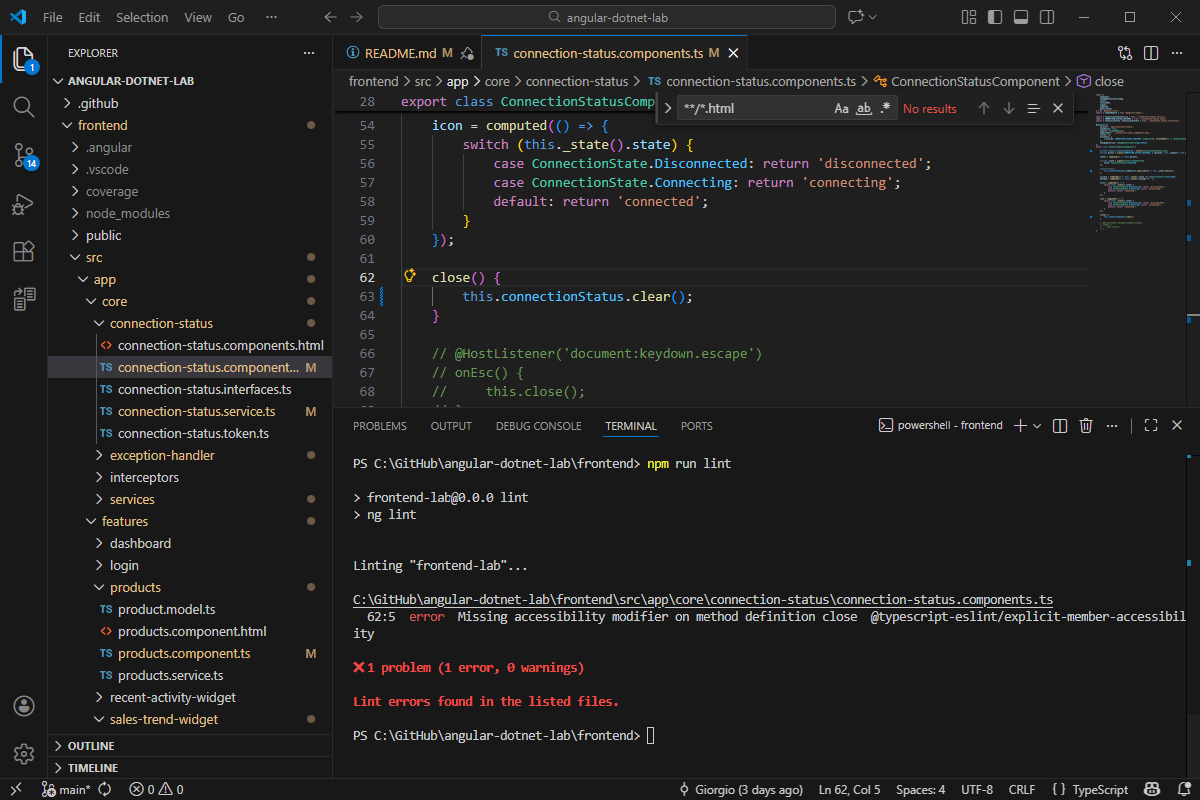The width and height of the screenshot is (1200, 800).
Task: Click the UTF-8 encoding indicator
Action: pyautogui.click(x=976, y=789)
